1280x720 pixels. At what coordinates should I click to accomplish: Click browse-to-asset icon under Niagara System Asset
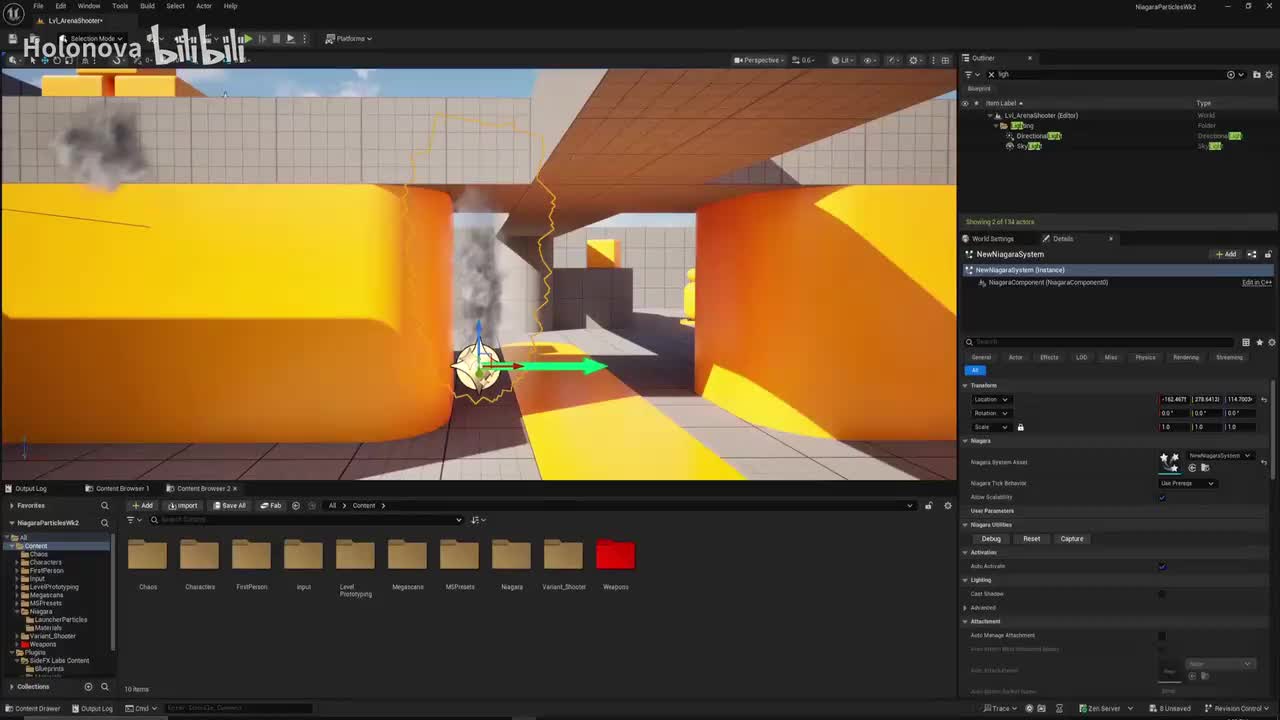(1205, 468)
